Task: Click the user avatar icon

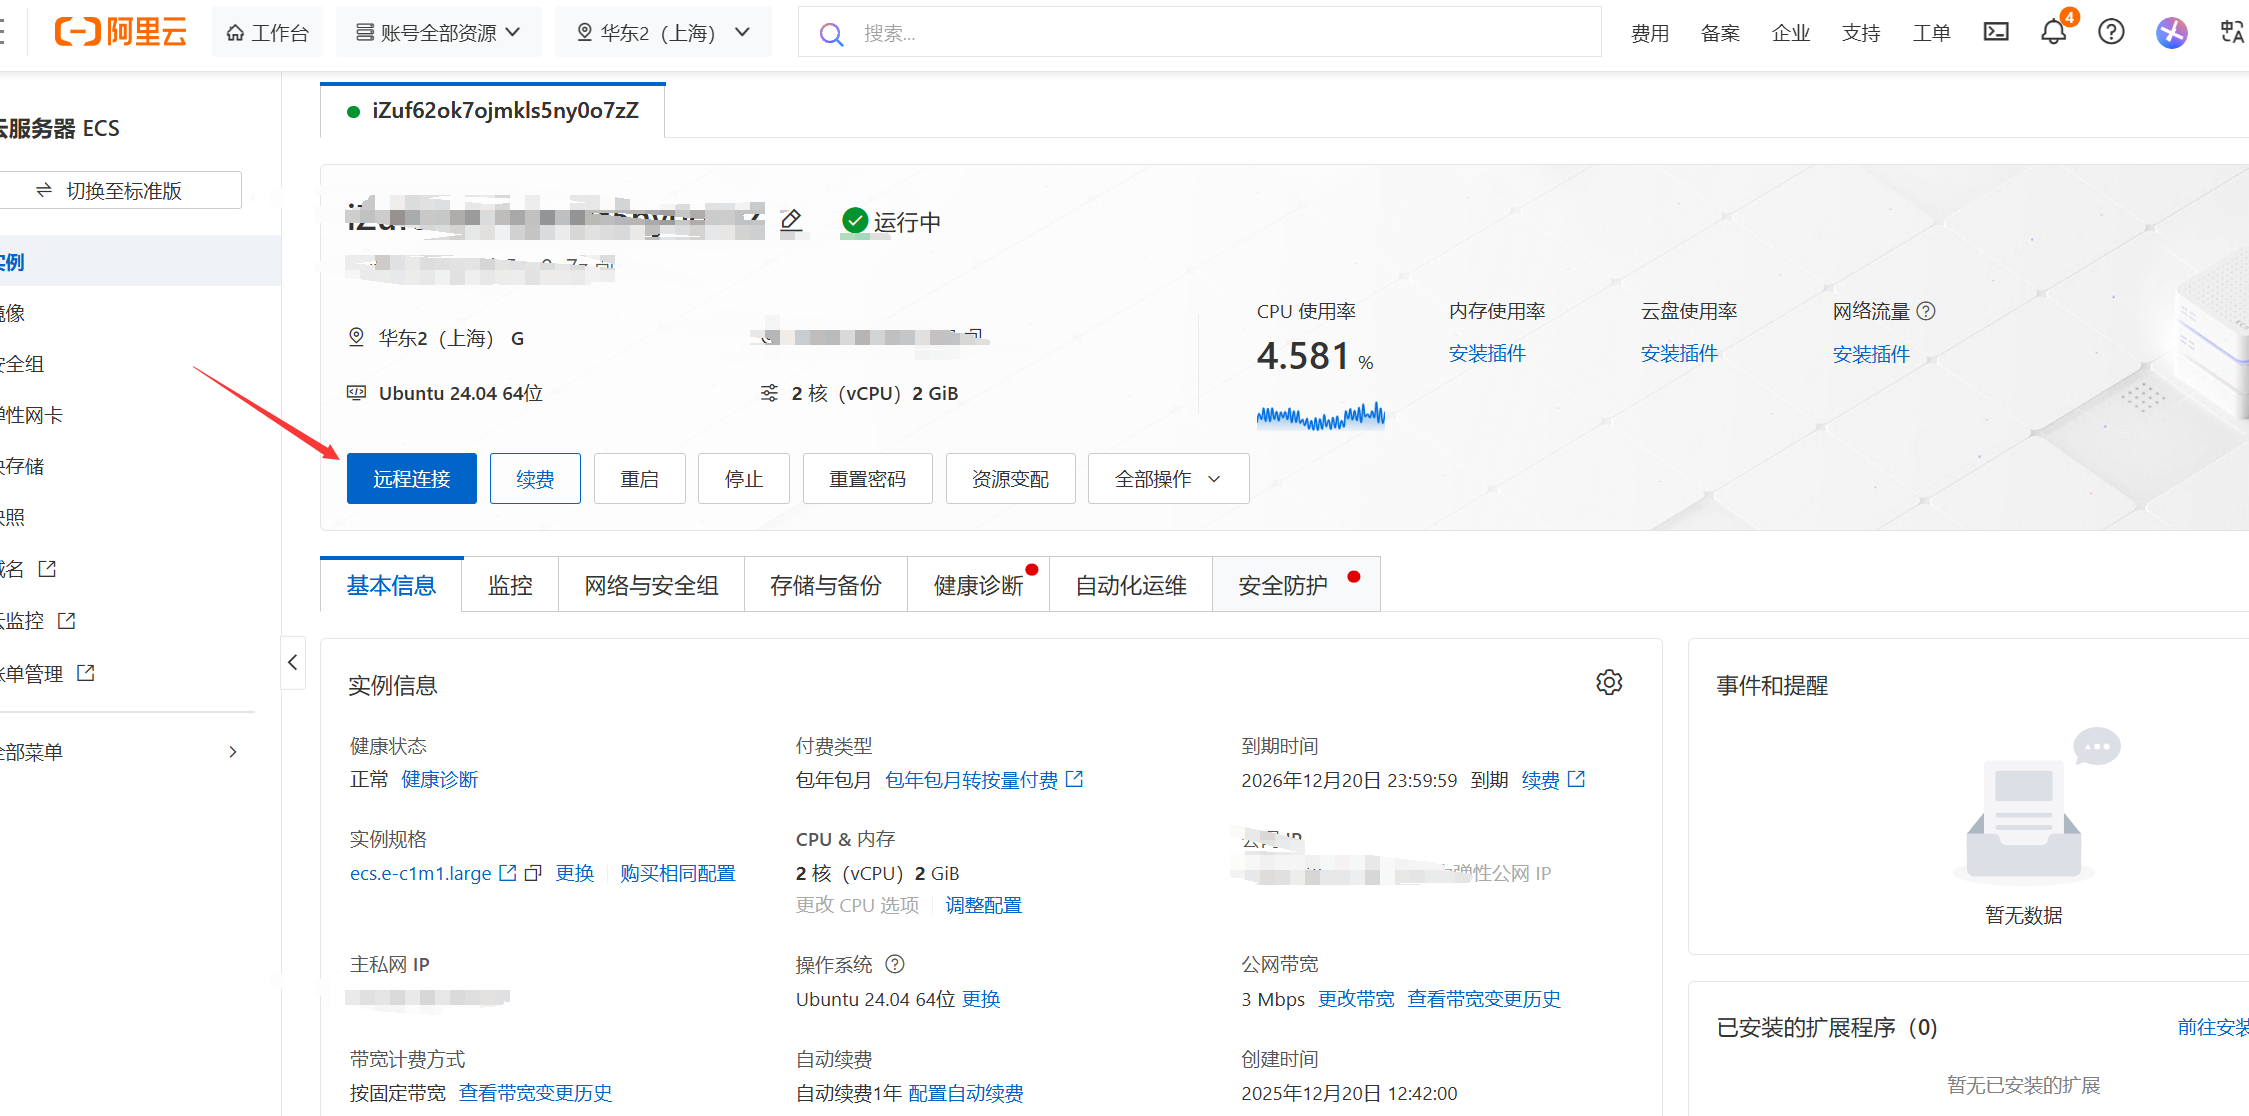Action: (x=2171, y=32)
